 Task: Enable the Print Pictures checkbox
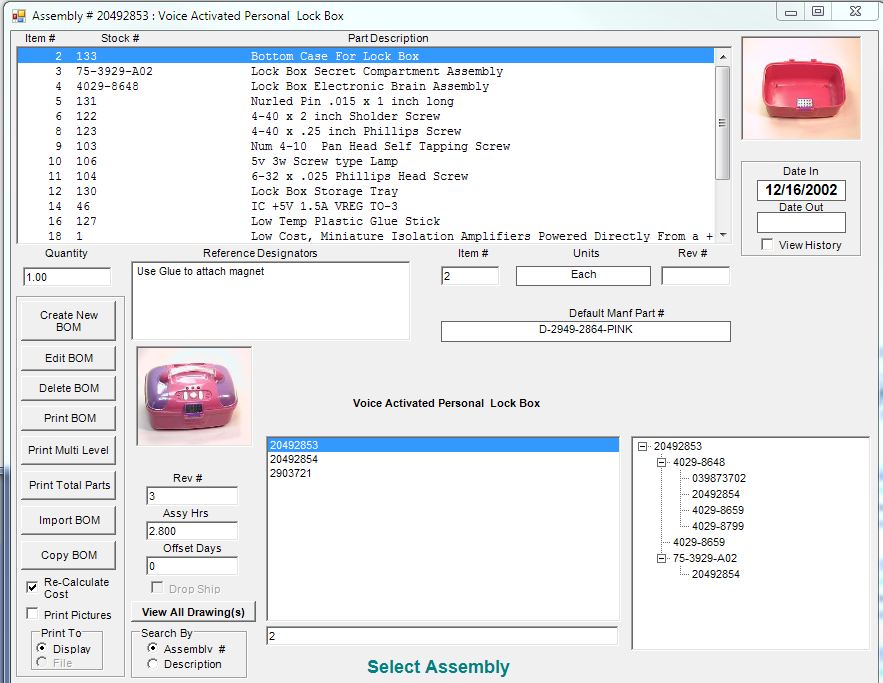coord(32,614)
